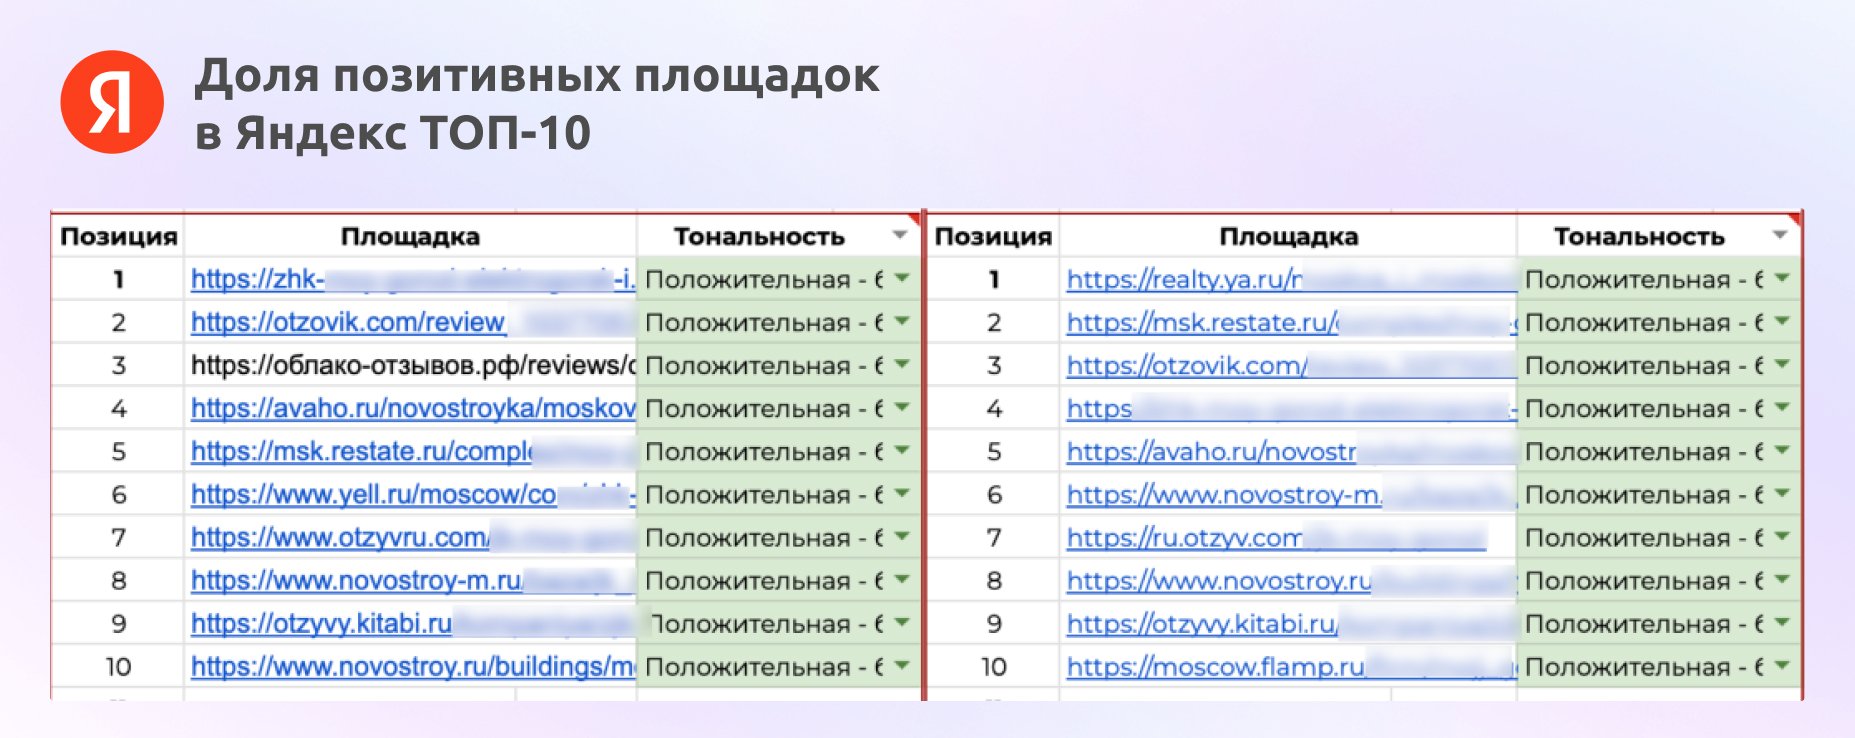Viewport: 1855px width, 738px height.
Task: Expand tonality dropdown for left row 5
Action: tap(902, 451)
